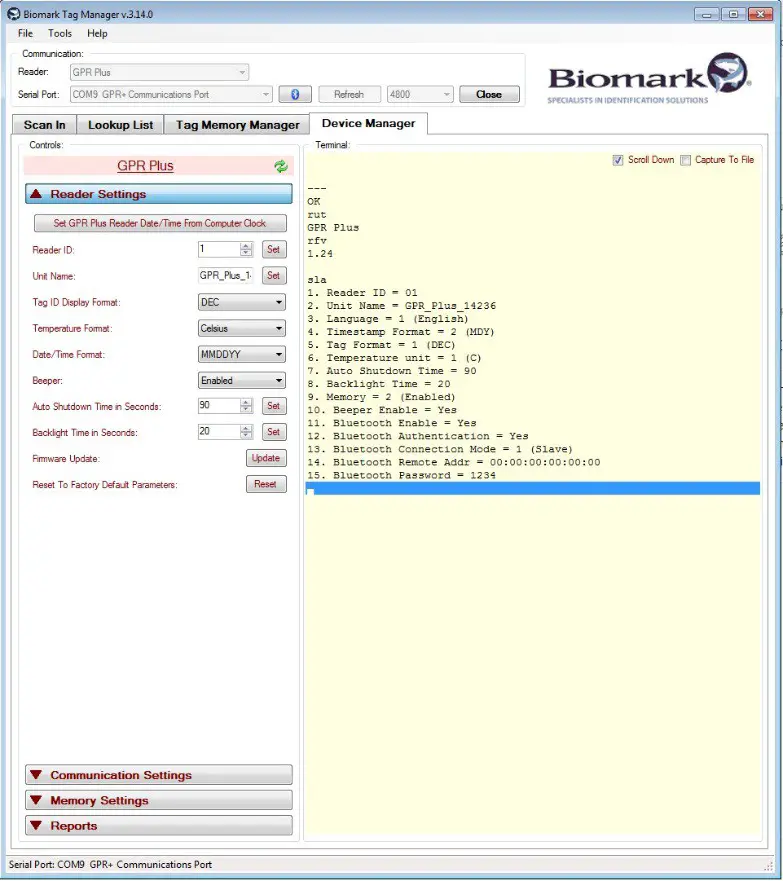Minimize the Biomark Tag Manager window
Screen dimensions: 783x881
point(707,14)
